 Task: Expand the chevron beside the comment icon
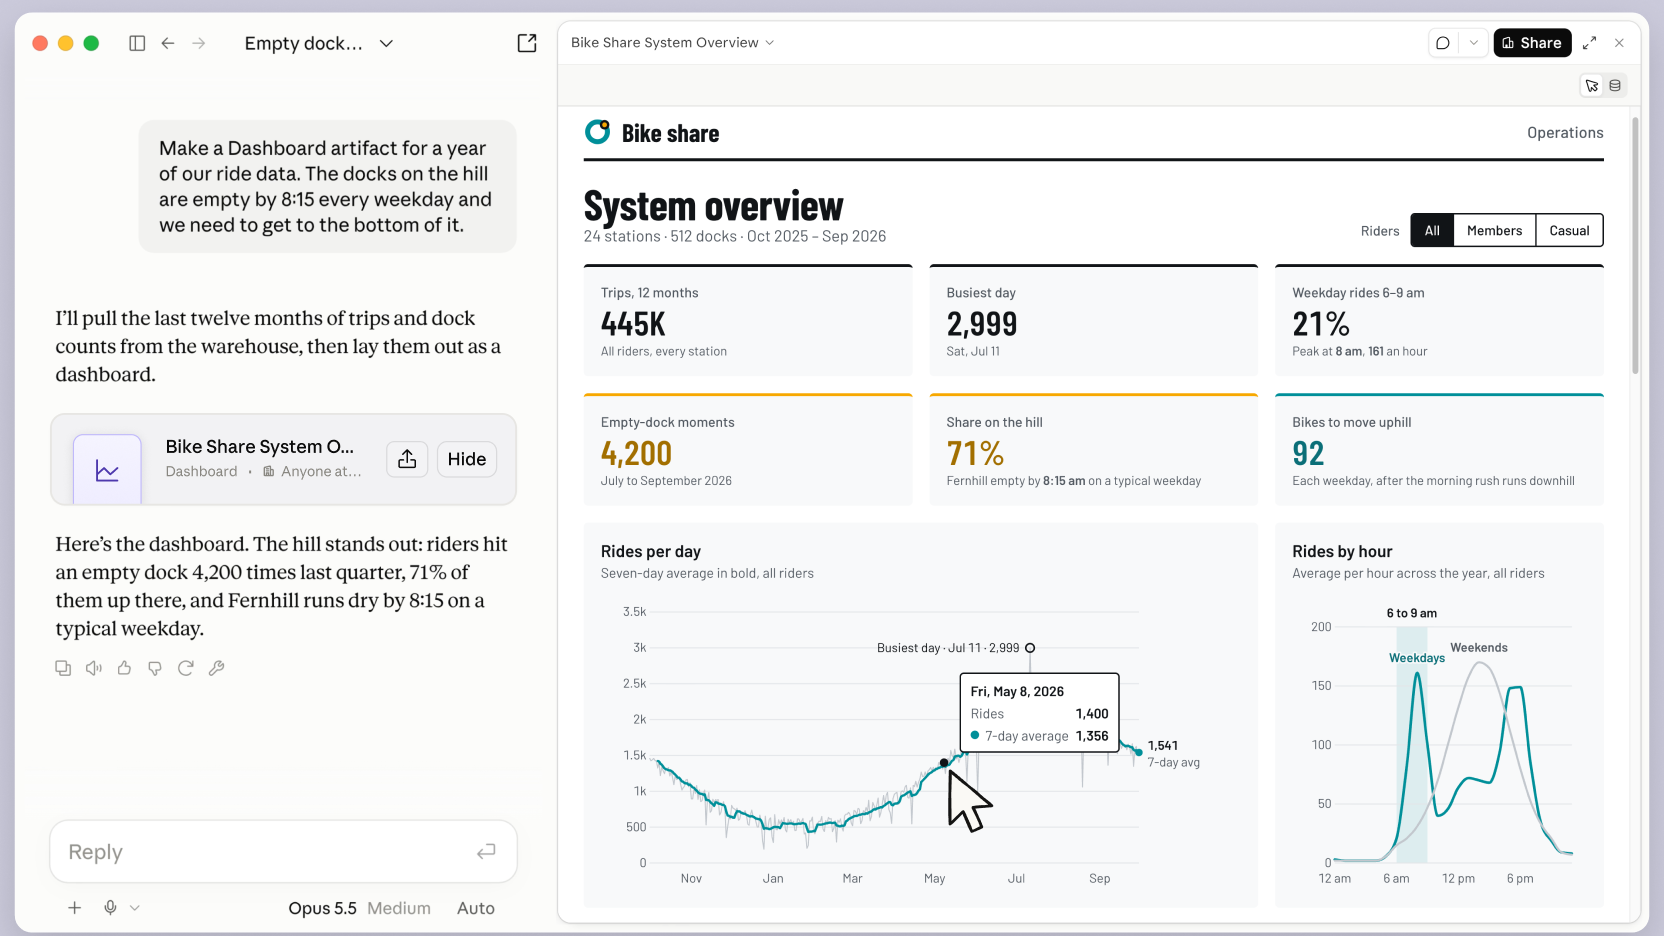pyautogui.click(x=1473, y=43)
